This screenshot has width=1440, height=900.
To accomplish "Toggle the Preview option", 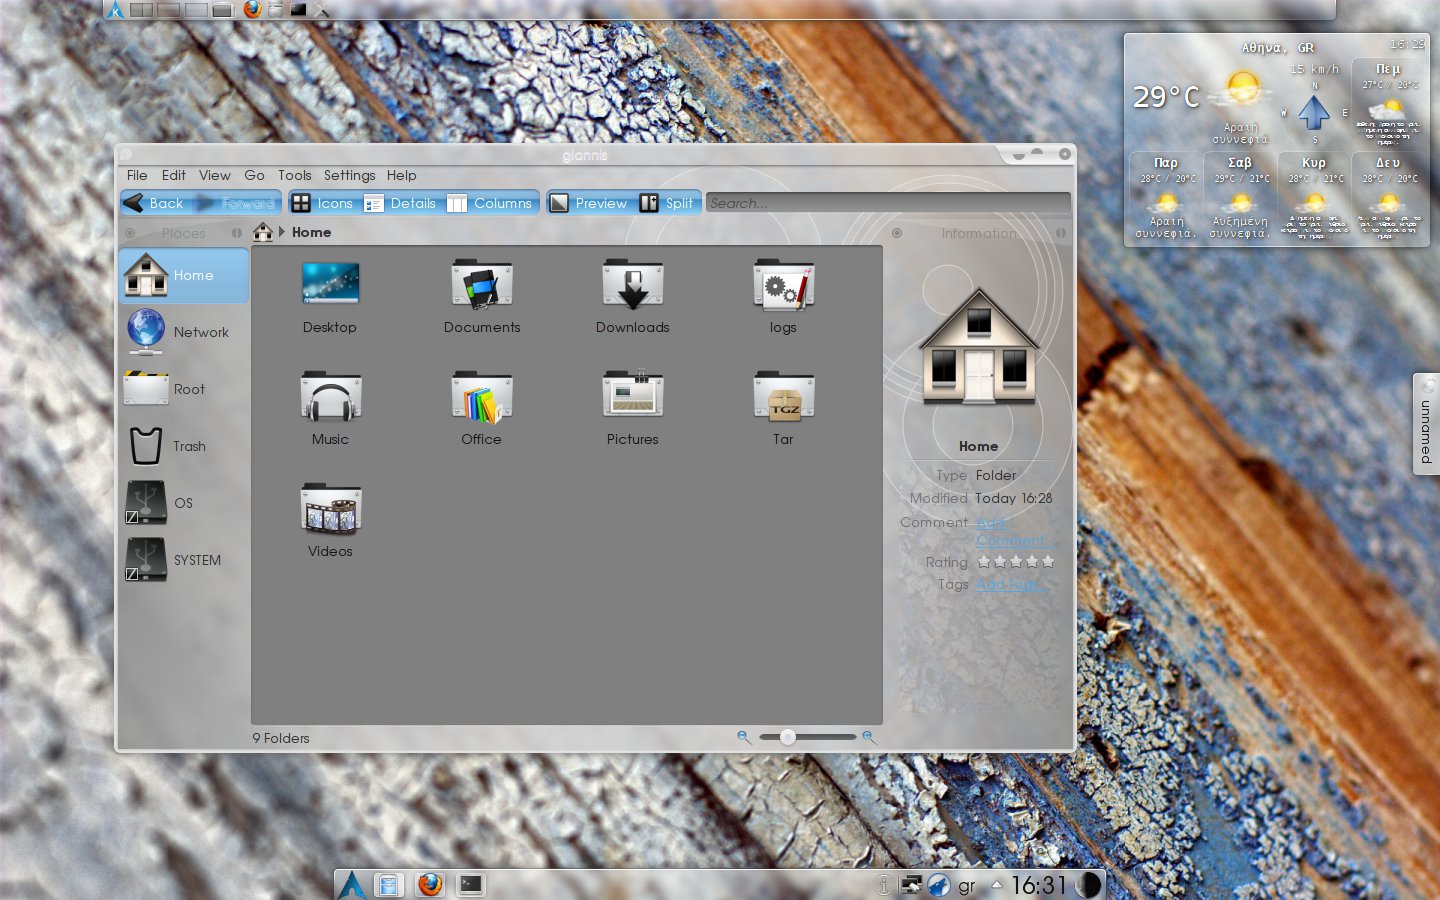I will coord(589,203).
